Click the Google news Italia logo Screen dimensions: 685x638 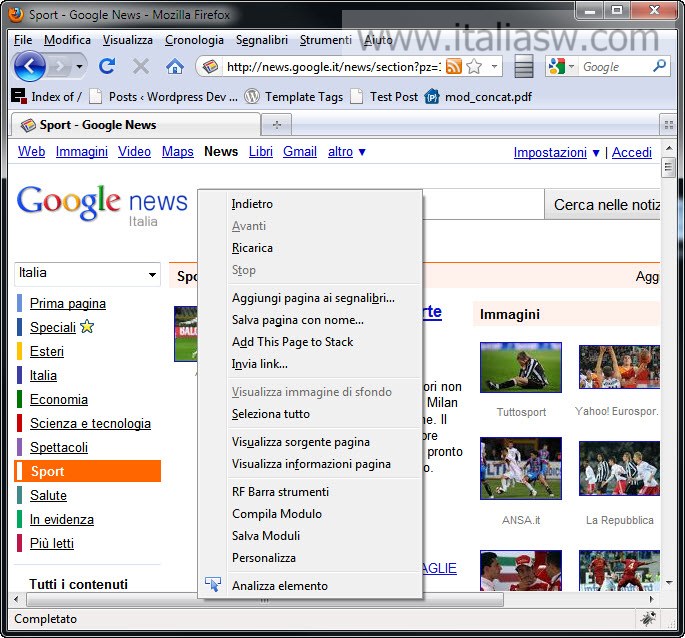click(x=102, y=205)
